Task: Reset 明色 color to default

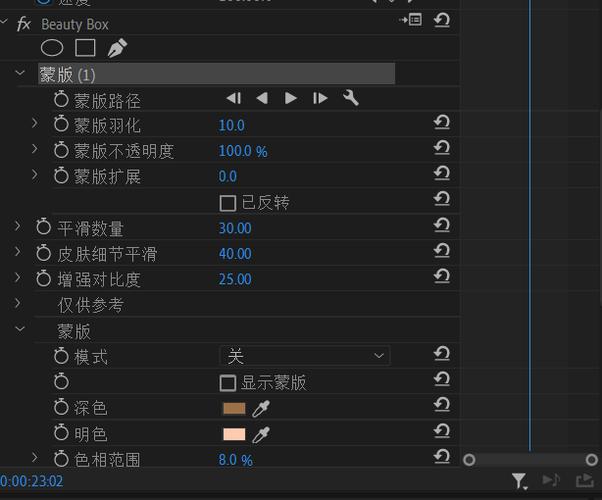Action: (x=442, y=430)
